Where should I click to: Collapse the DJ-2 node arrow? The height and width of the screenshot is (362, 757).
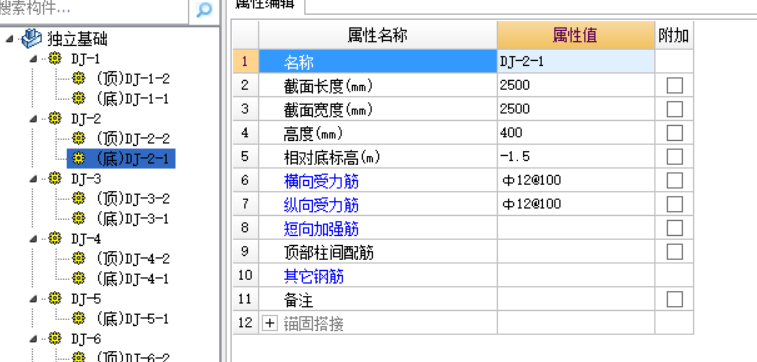33,119
